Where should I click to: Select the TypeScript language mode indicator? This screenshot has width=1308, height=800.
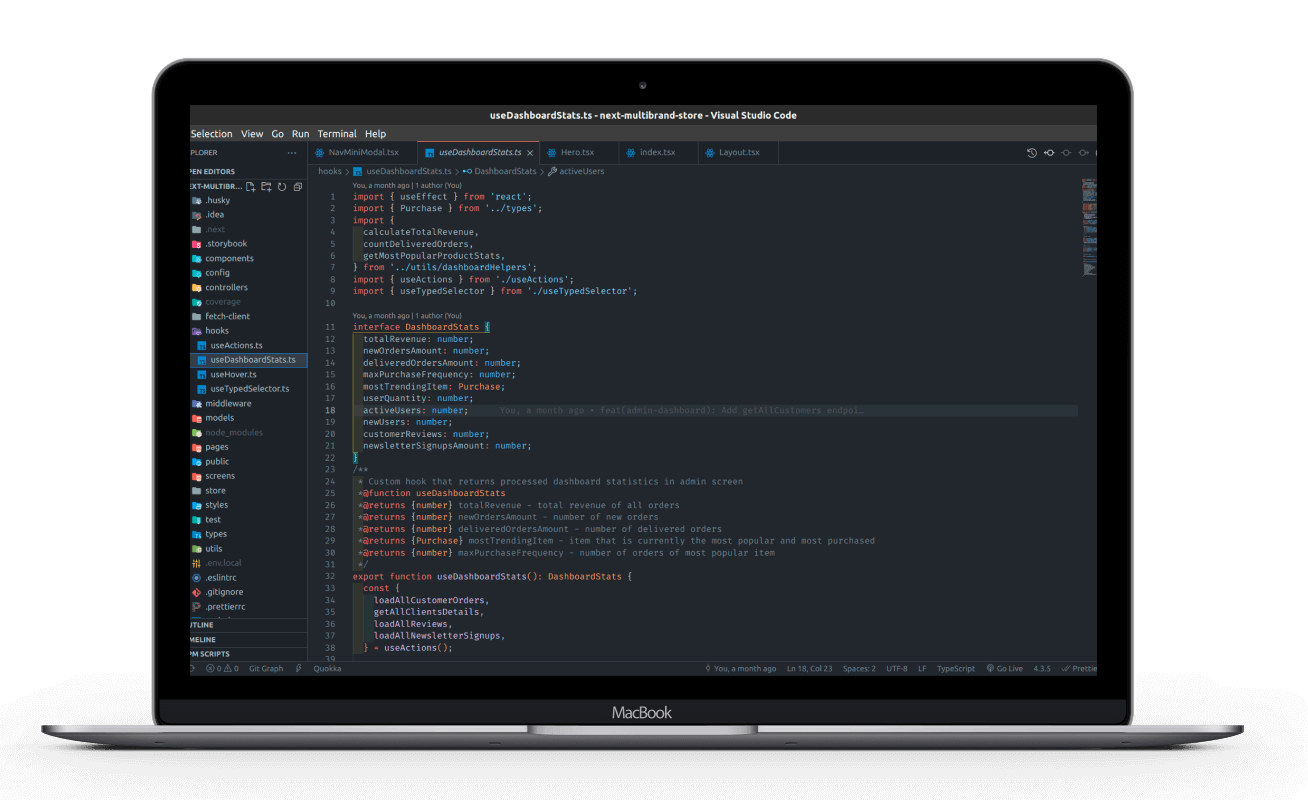tap(955, 668)
